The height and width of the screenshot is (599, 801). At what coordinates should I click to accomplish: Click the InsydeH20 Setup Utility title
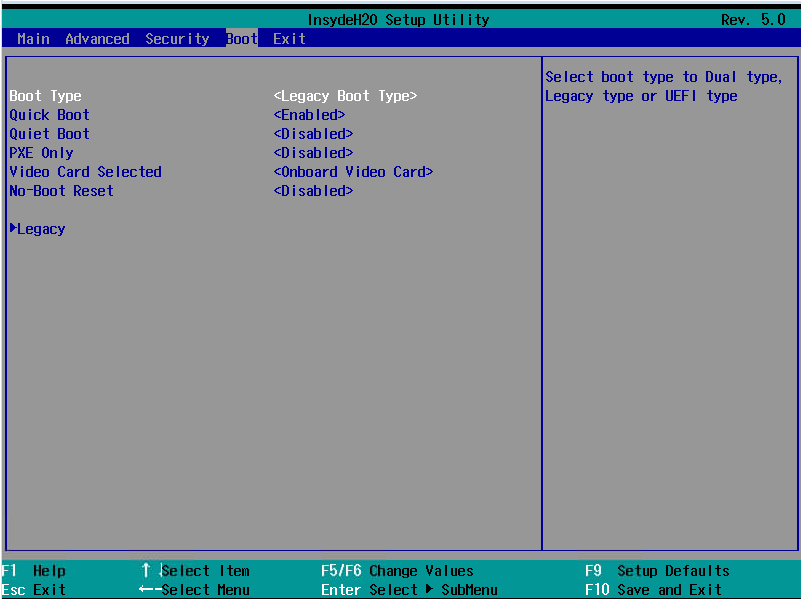tap(398, 20)
